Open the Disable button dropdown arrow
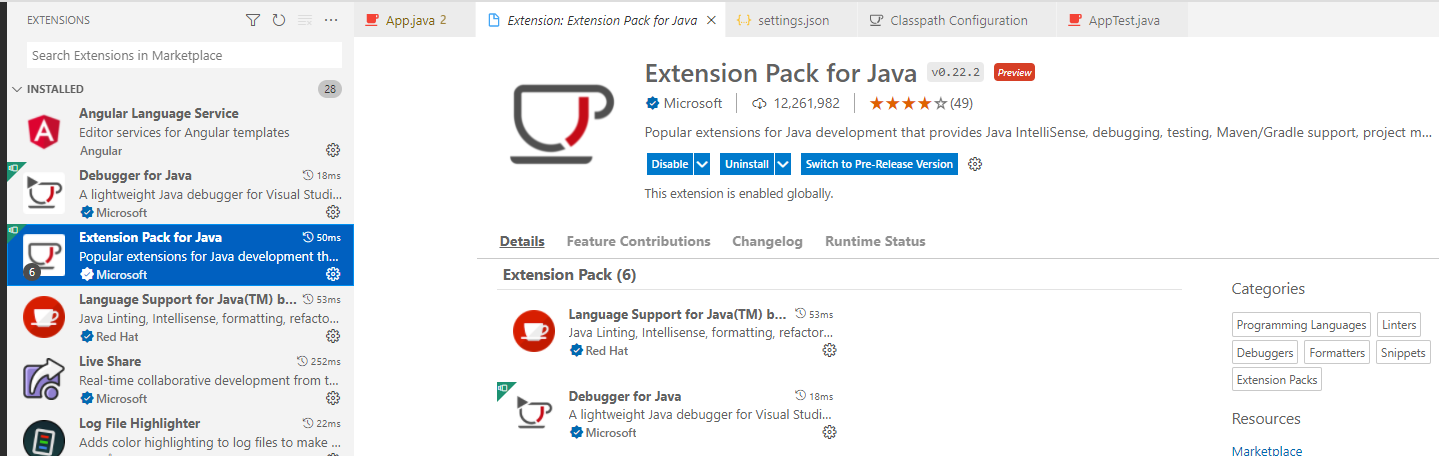 click(702, 164)
